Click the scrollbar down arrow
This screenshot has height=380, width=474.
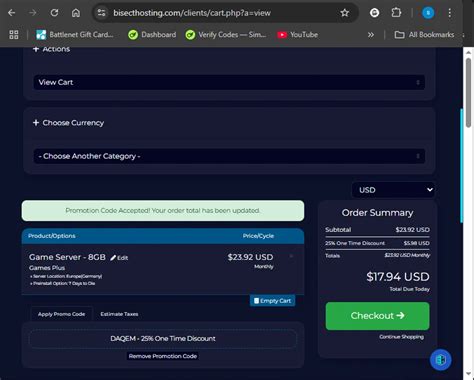[x=468, y=374]
